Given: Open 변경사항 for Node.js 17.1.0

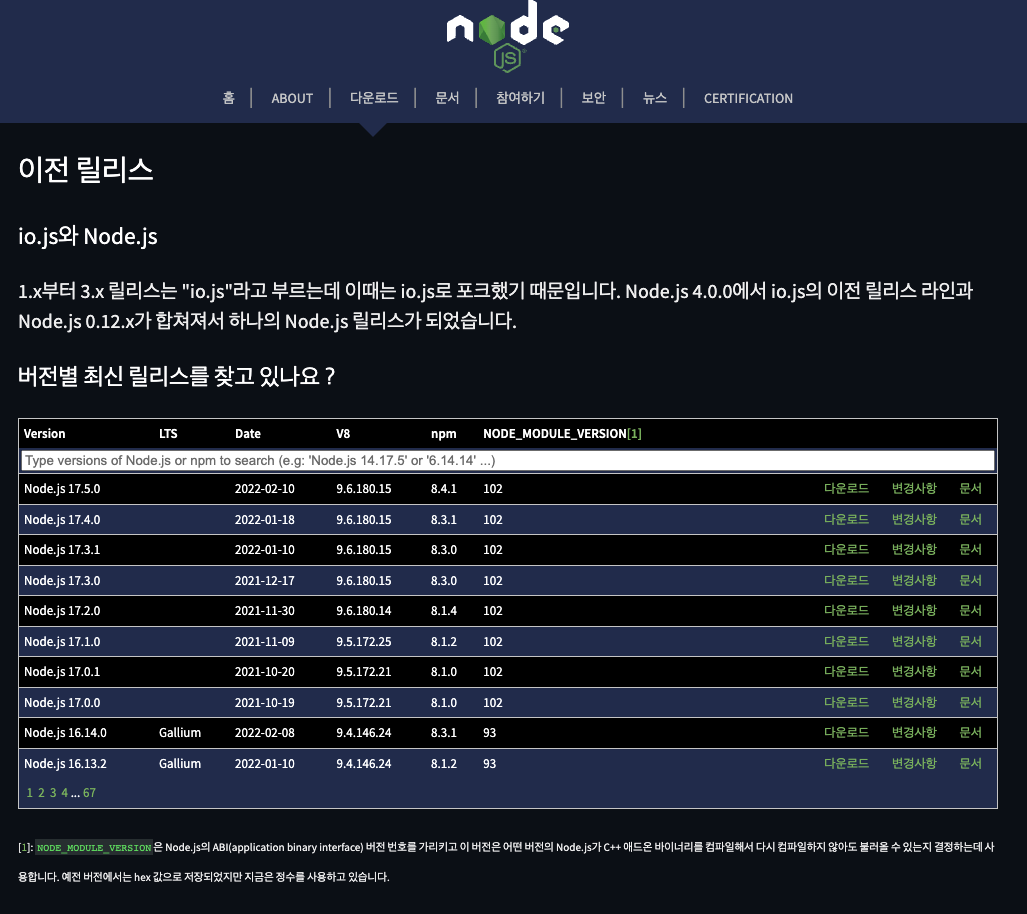Looking at the screenshot, I should click(914, 641).
